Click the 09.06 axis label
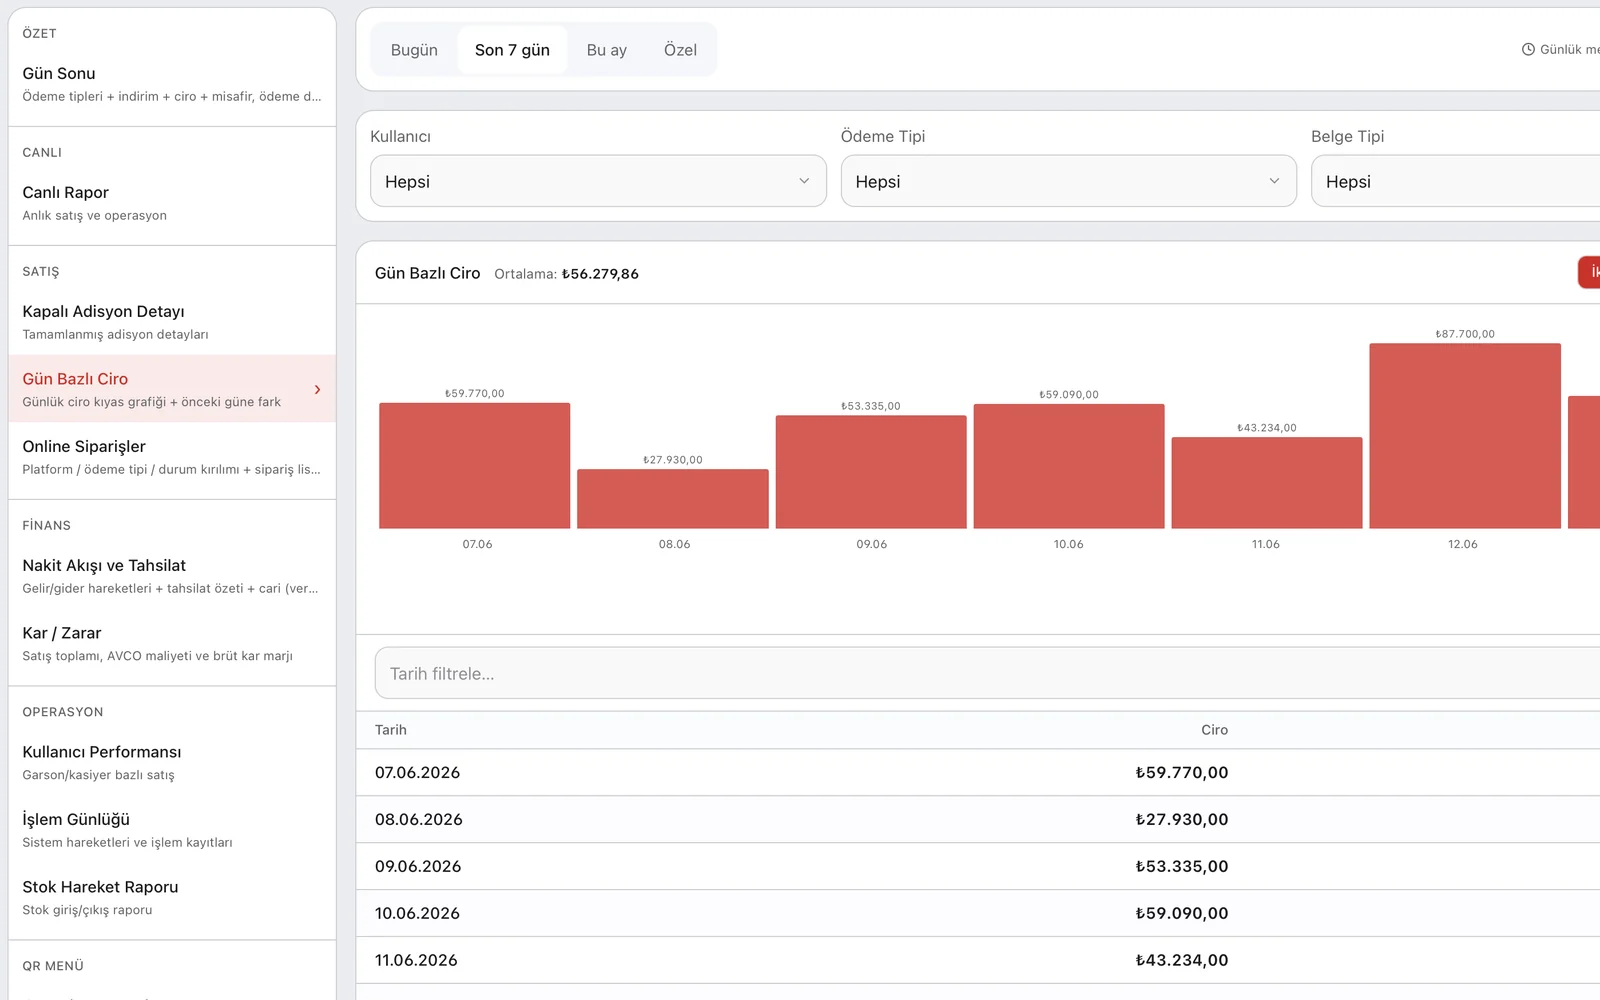 [x=872, y=544]
